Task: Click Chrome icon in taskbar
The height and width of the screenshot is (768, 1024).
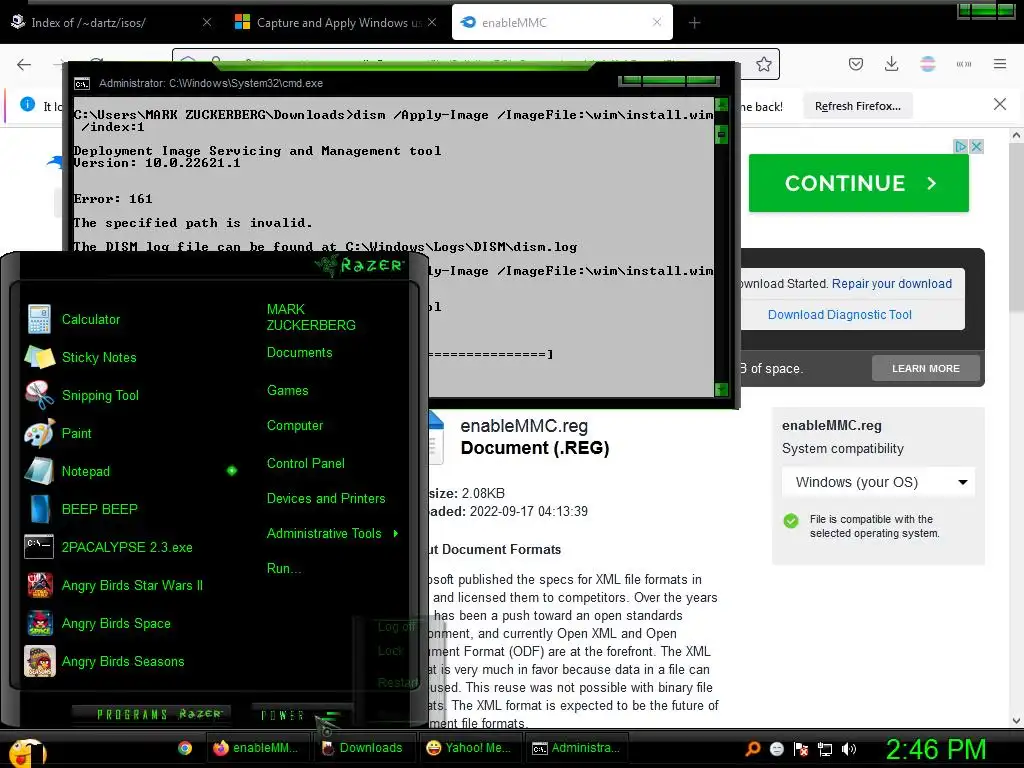Action: coord(185,748)
